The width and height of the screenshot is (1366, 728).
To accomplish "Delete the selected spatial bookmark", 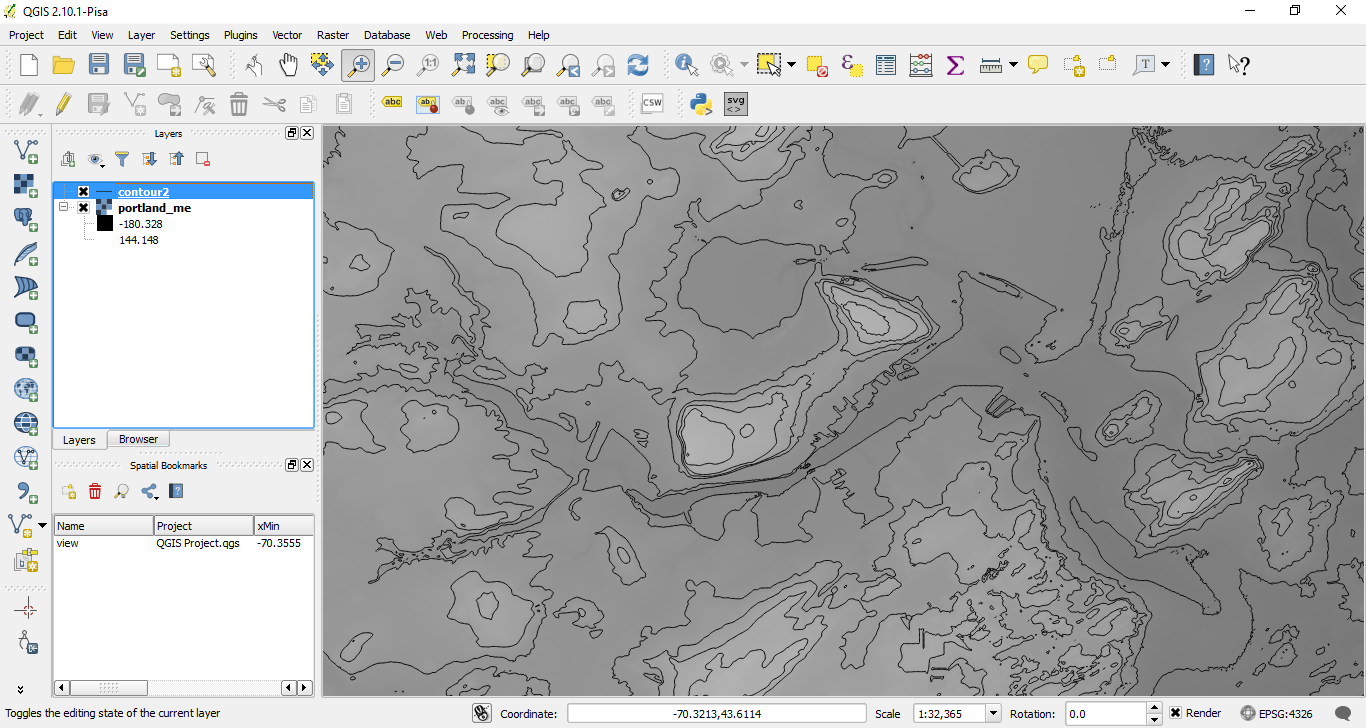I will pos(94,490).
